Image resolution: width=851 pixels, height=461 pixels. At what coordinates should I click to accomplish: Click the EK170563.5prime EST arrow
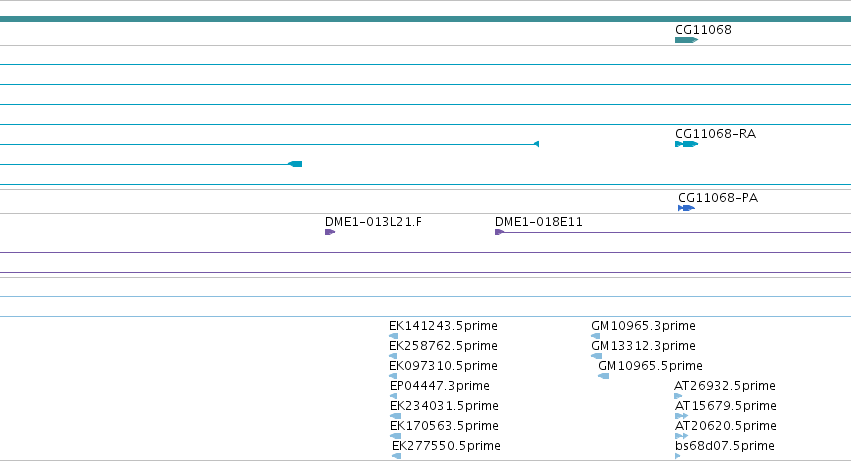pos(396,436)
